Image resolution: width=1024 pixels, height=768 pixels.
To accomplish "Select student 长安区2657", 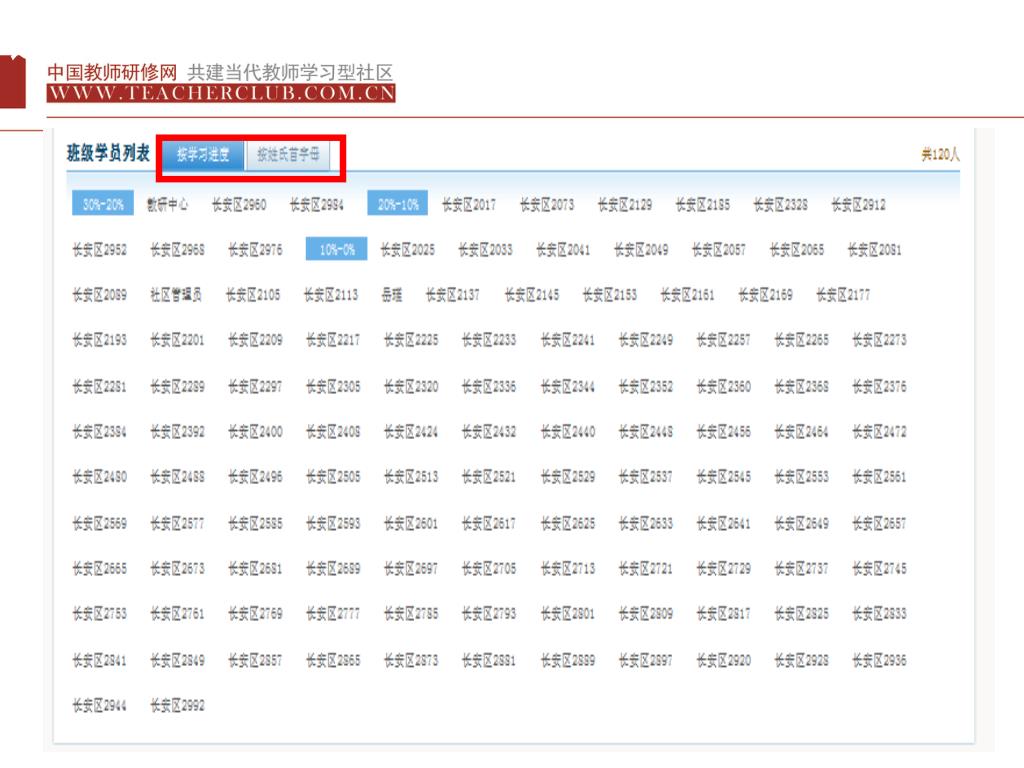I will [x=879, y=523].
